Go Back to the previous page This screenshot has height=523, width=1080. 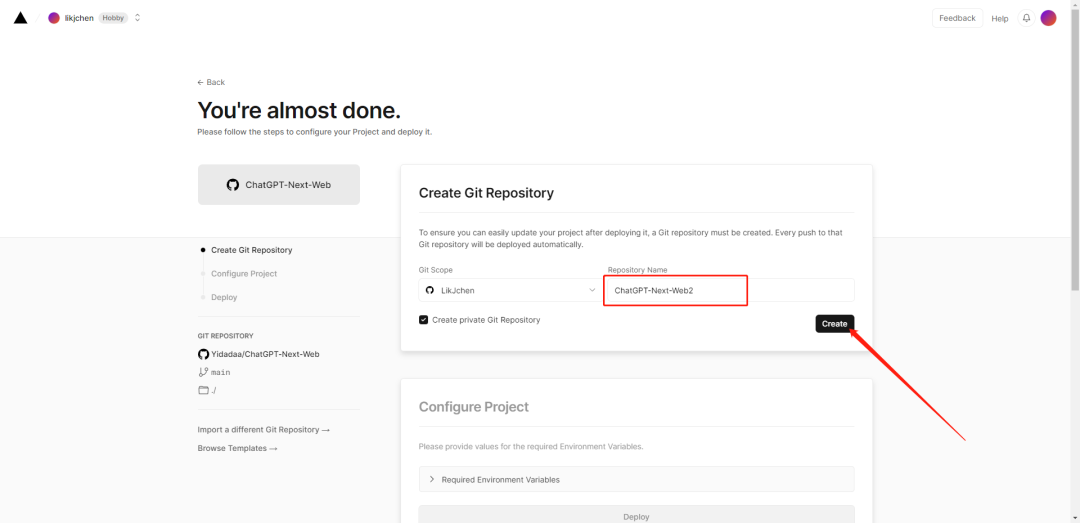click(x=211, y=82)
